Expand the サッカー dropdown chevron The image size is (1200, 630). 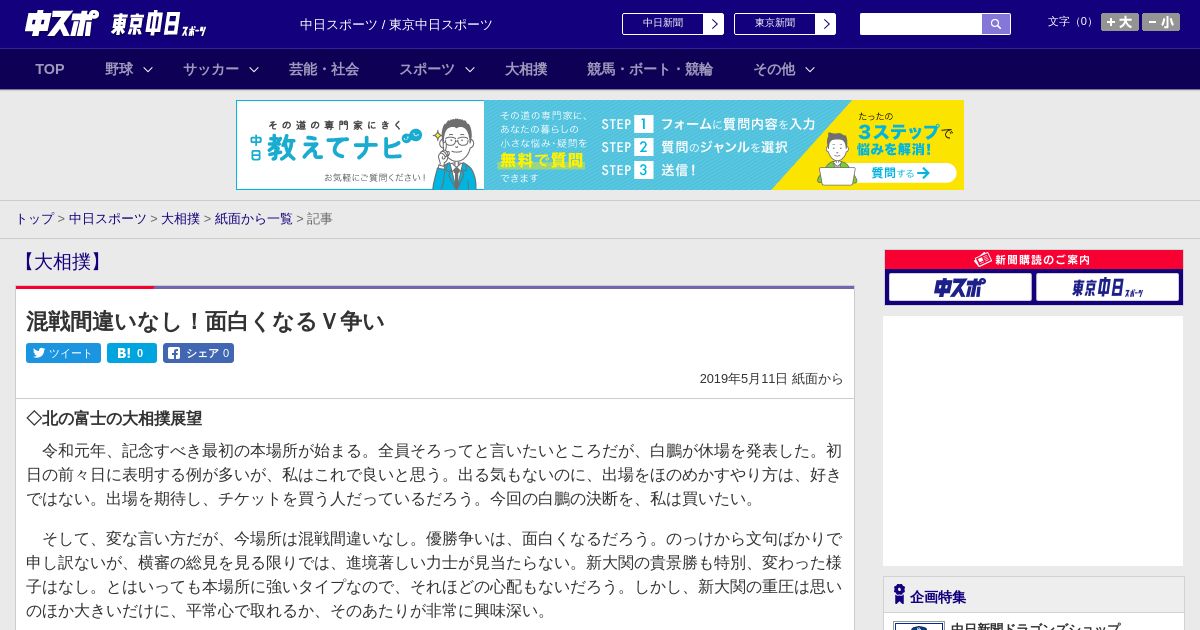click(254, 69)
